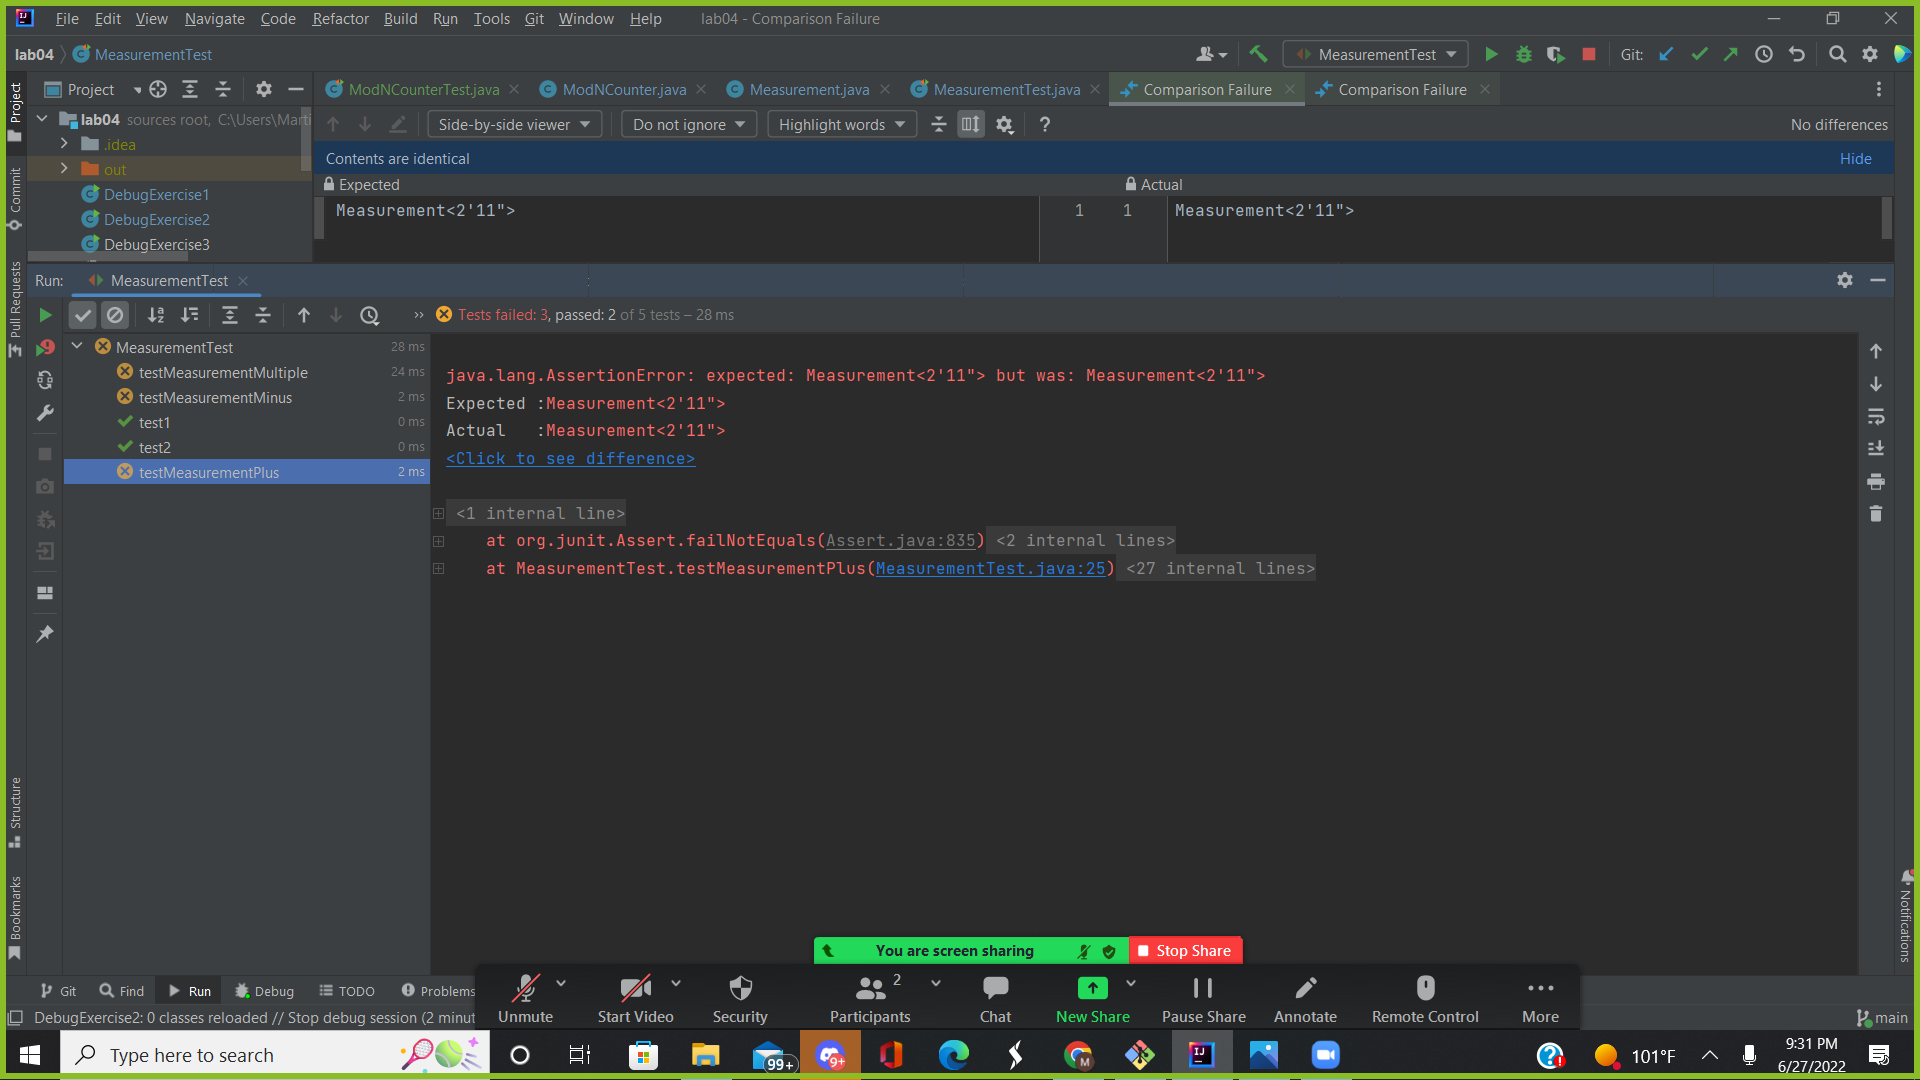Select the testMeasurementMultiple test result
Image resolution: width=1920 pixels, height=1080 pixels.
pos(223,372)
